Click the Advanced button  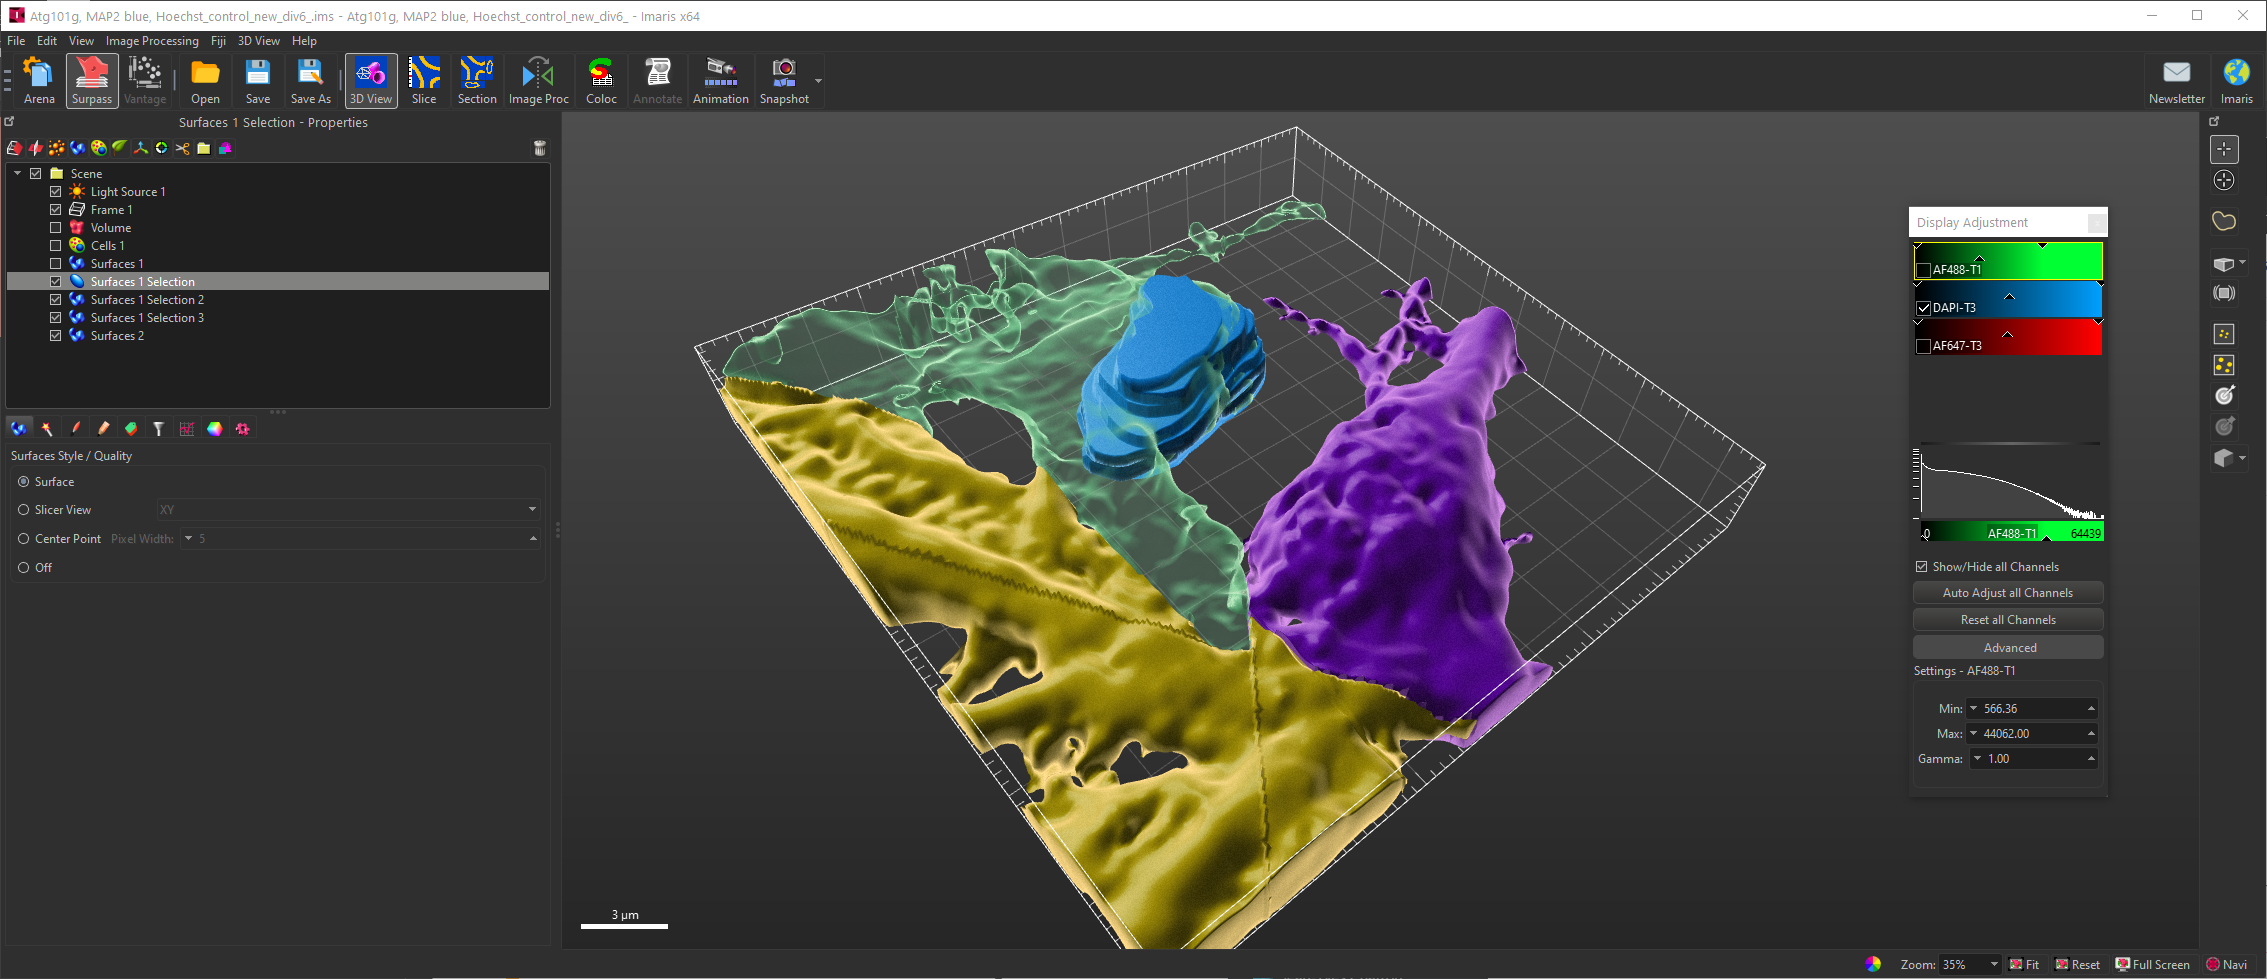pyautogui.click(x=2007, y=648)
